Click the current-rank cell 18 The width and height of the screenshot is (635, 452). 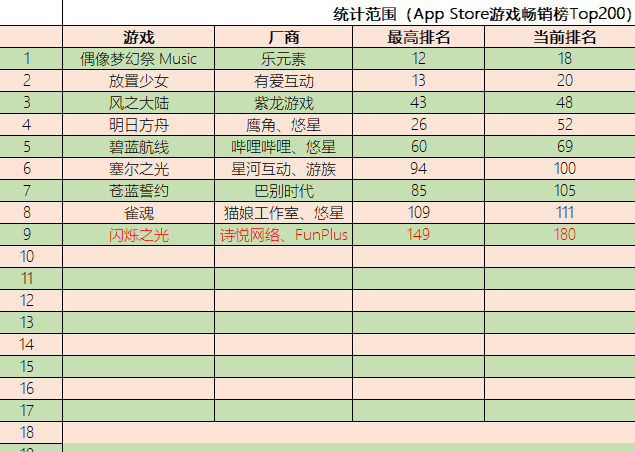click(x=560, y=59)
